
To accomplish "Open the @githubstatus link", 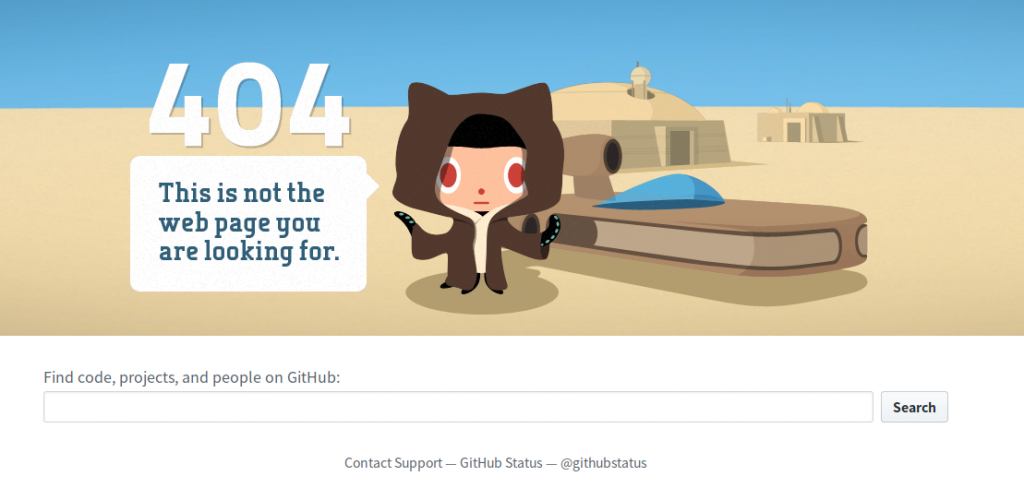I will (x=603, y=463).
